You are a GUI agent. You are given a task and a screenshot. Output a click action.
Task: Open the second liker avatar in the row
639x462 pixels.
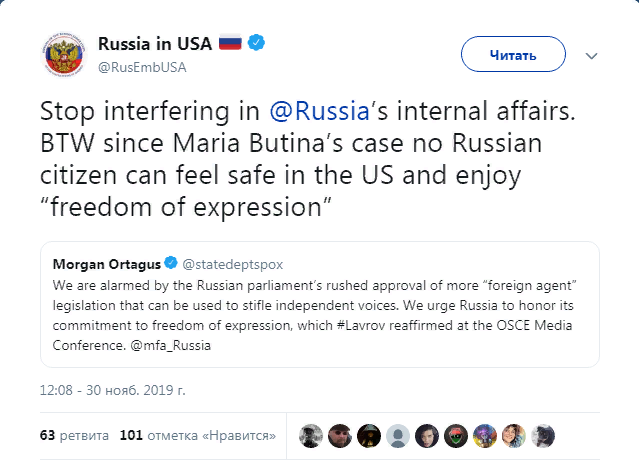(x=340, y=436)
